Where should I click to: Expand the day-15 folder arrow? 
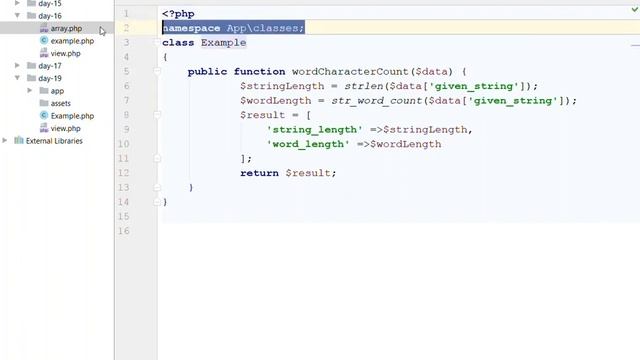pos(17,3)
